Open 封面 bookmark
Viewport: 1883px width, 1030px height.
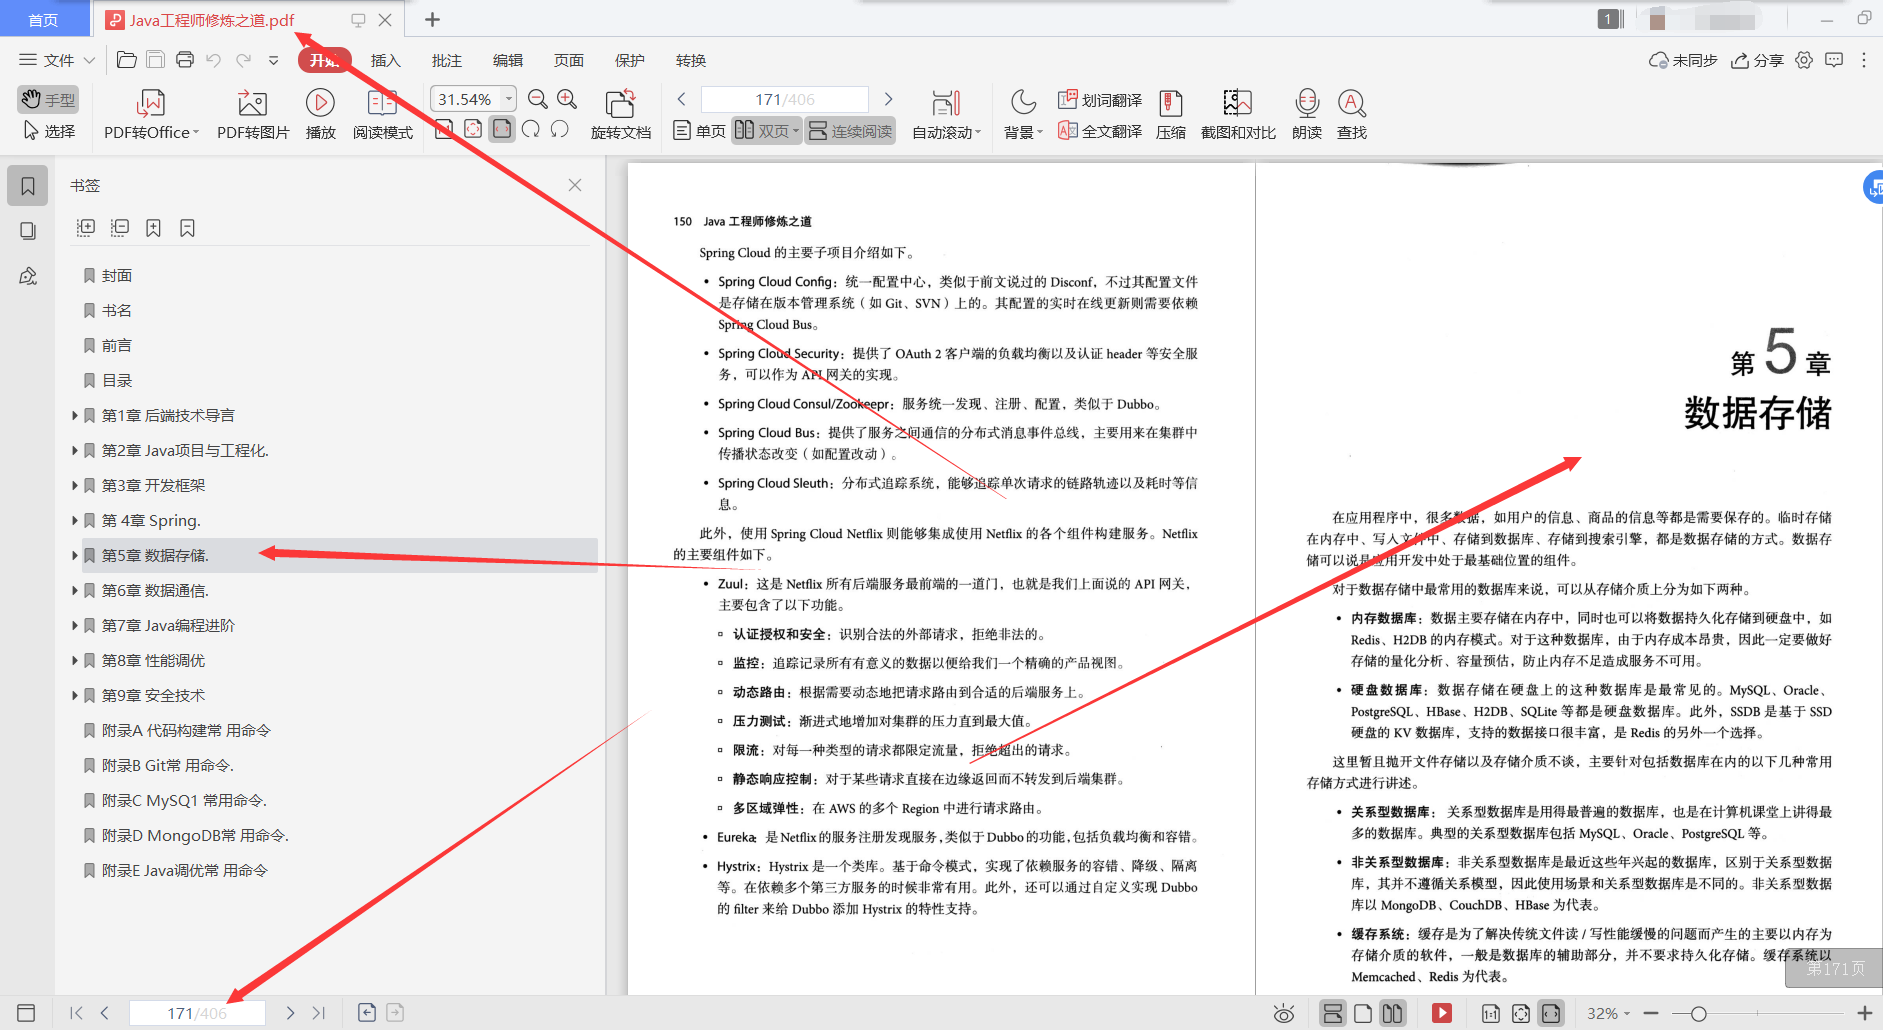(117, 275)
